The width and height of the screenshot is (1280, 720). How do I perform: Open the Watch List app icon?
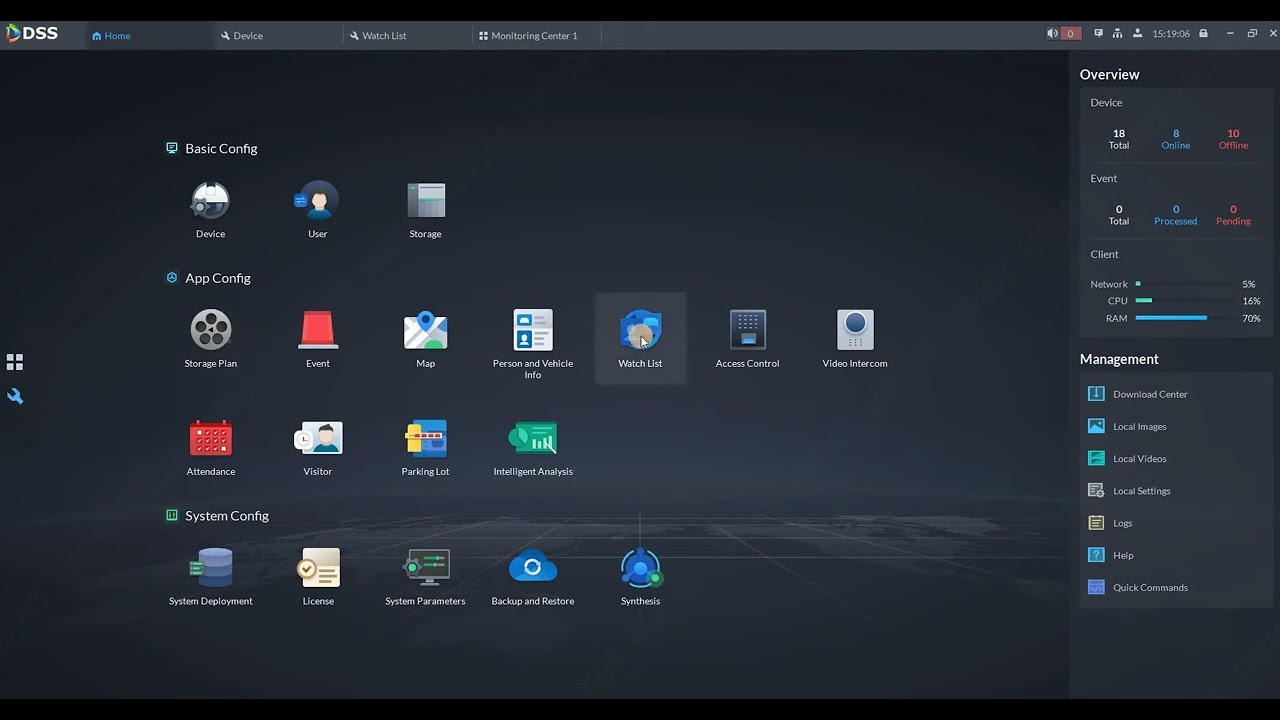point(640,330)
